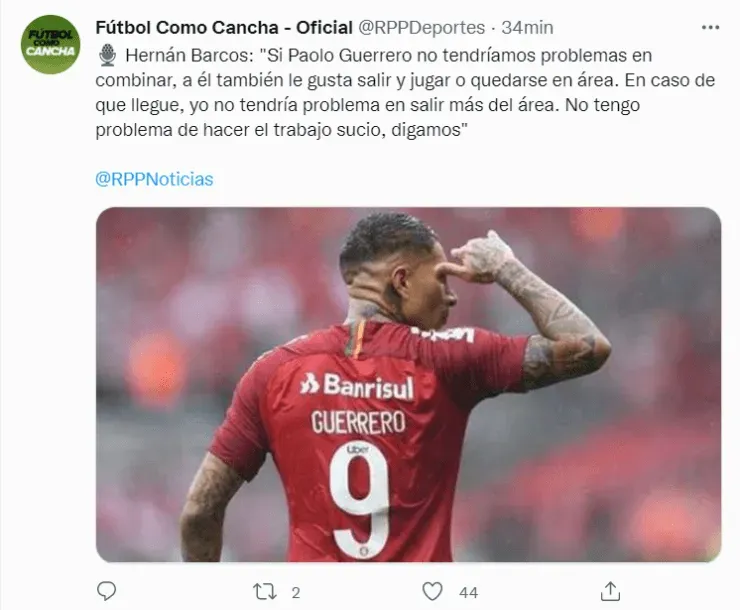This screenshot has width=740, height=610.
Task: Click the Fútbol Como Cancha - Oficial name
Action: [224, 28]
